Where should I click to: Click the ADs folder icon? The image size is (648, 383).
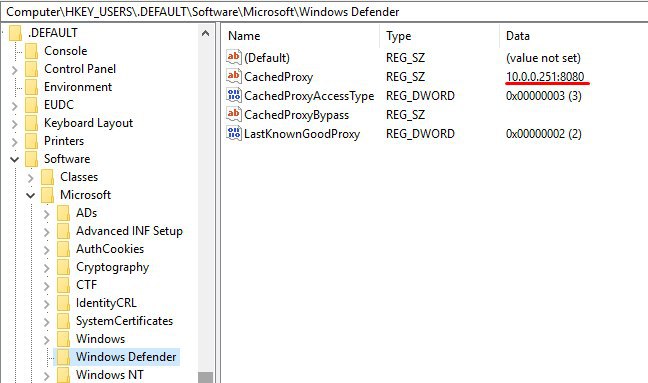63,213
